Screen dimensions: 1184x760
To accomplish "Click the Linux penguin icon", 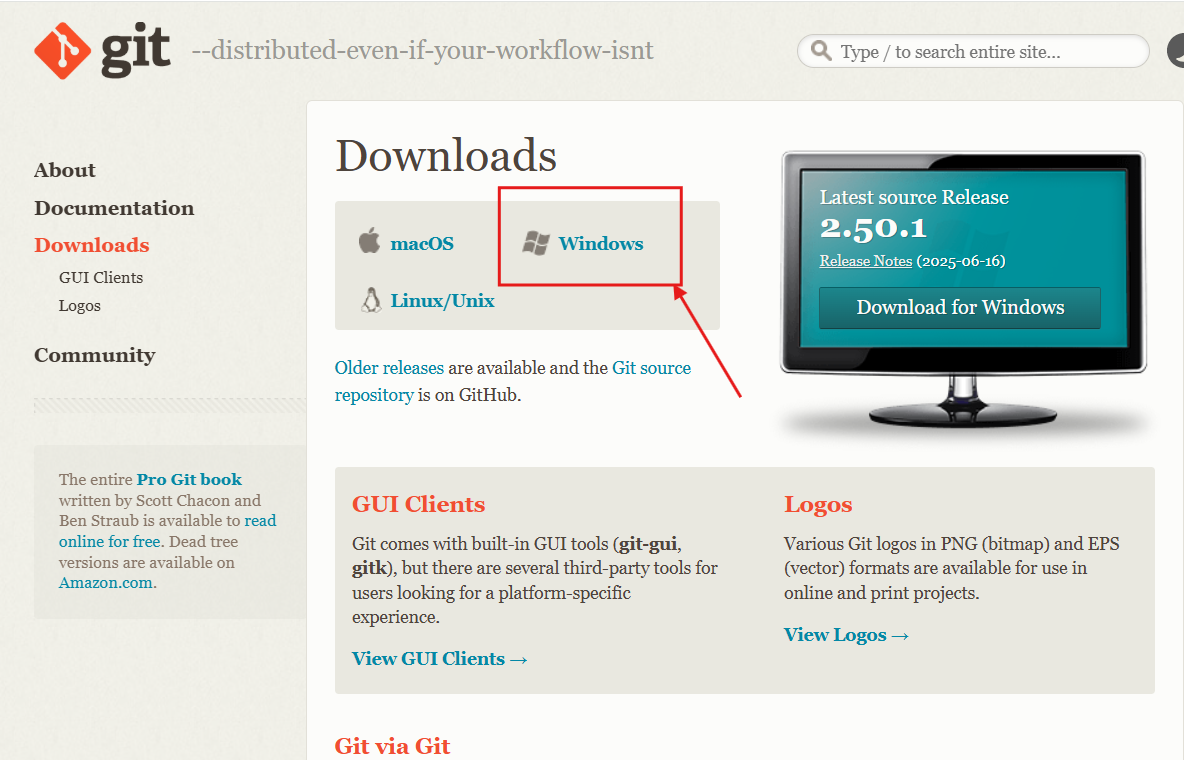I will [x=371, y=300].
